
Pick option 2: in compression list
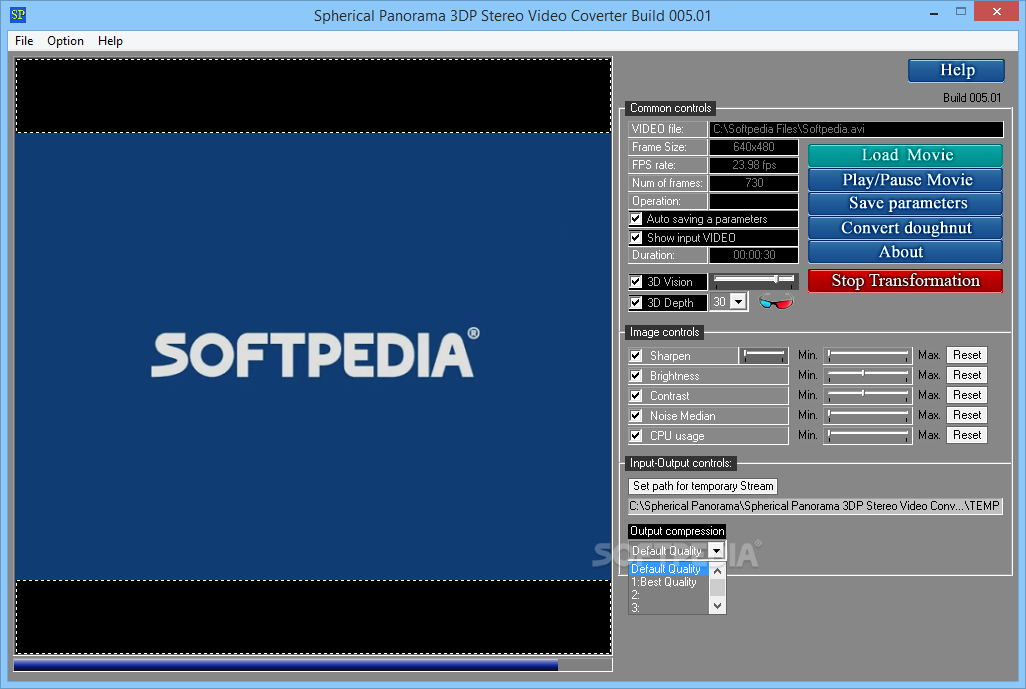click(x=668, y=595)
